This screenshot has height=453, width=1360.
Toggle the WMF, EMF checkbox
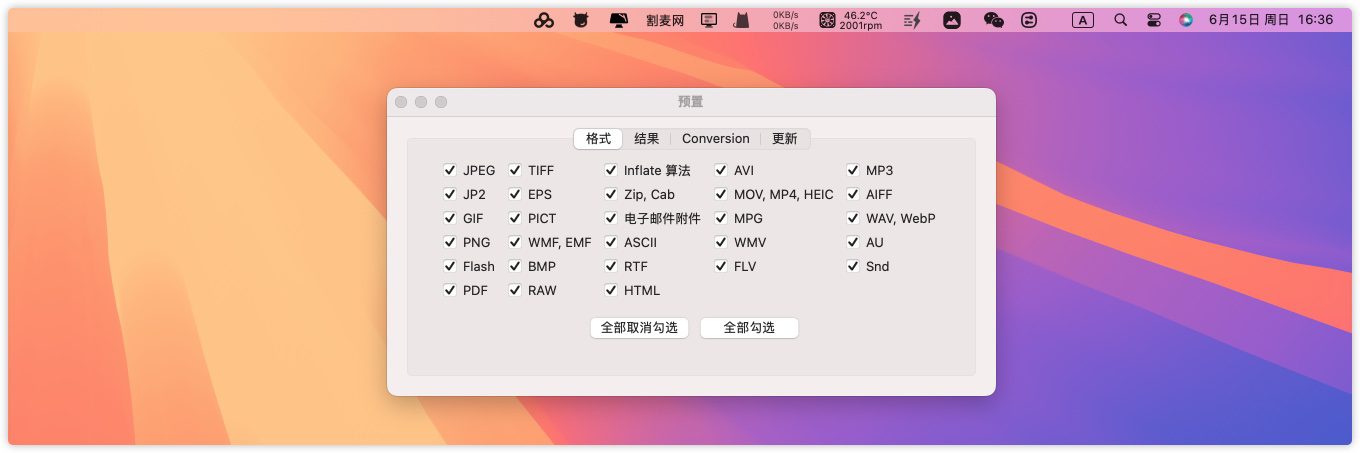point(515,242)
